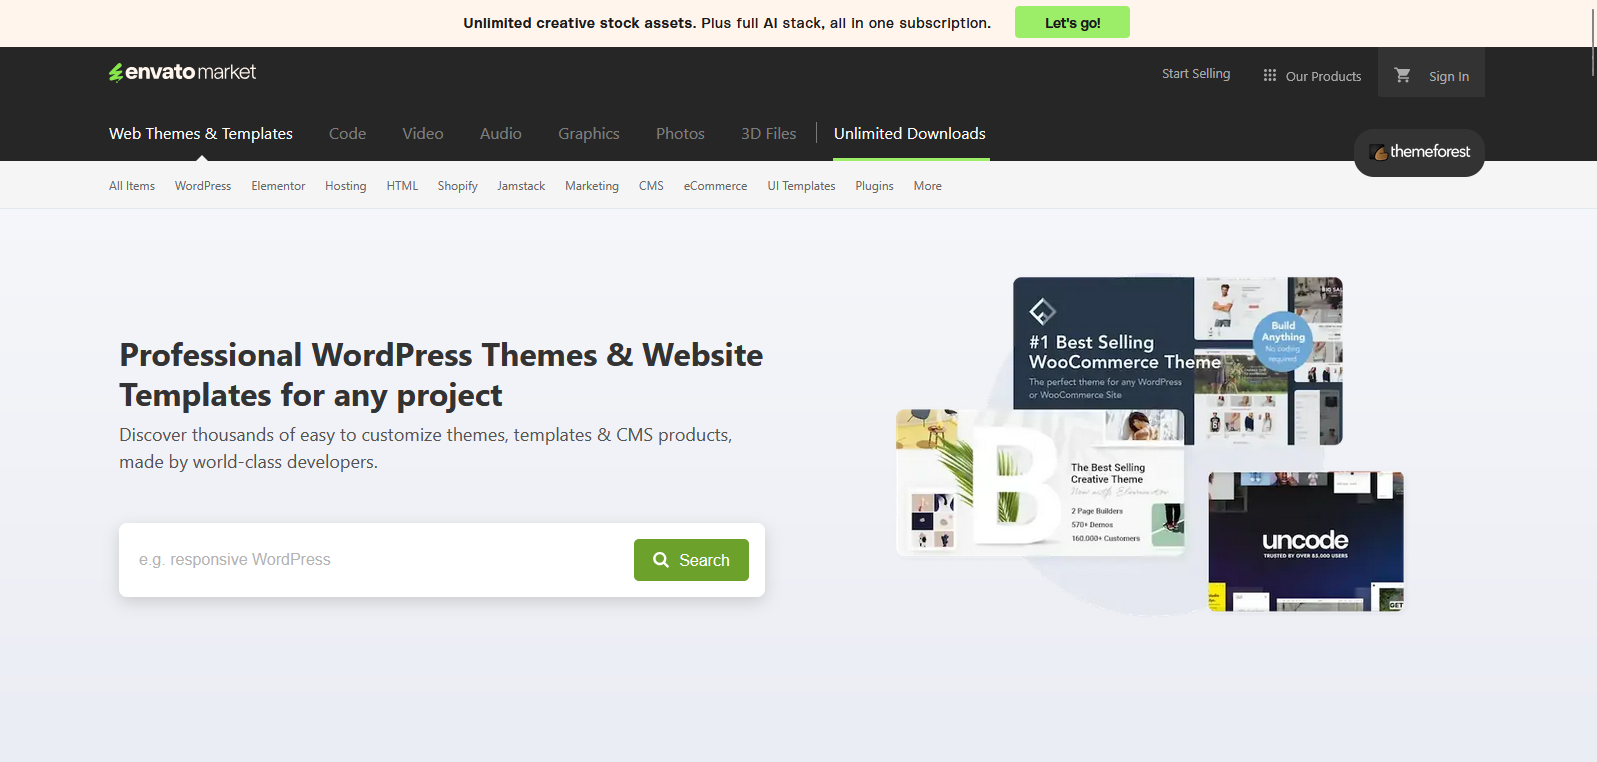
Task: Open UI Templates submenu item
Action: click(801, 186)
